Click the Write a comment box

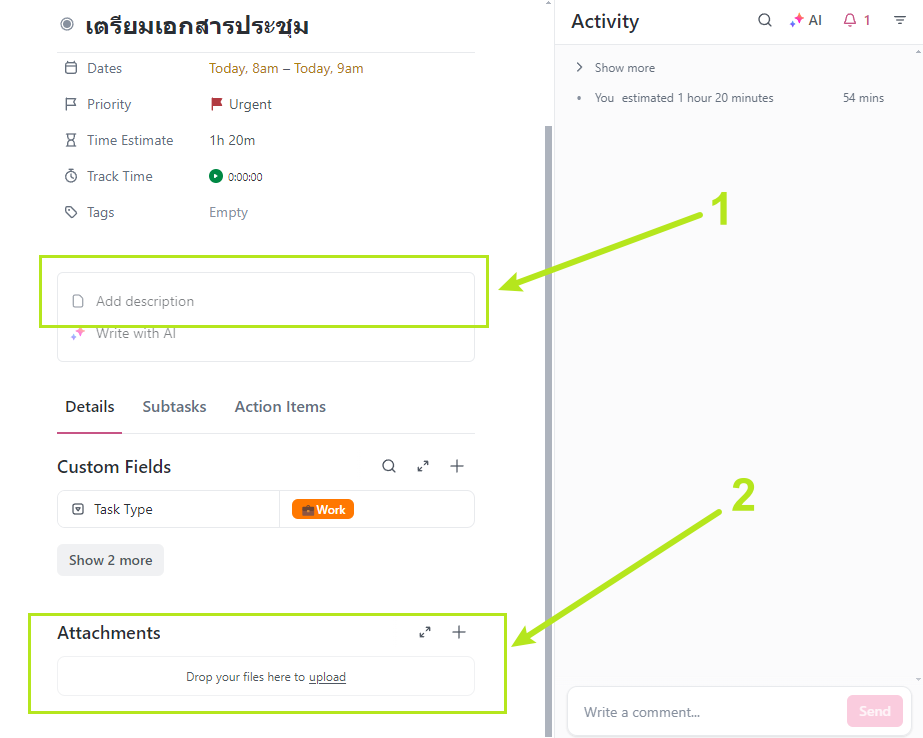[x=706, y=712]
